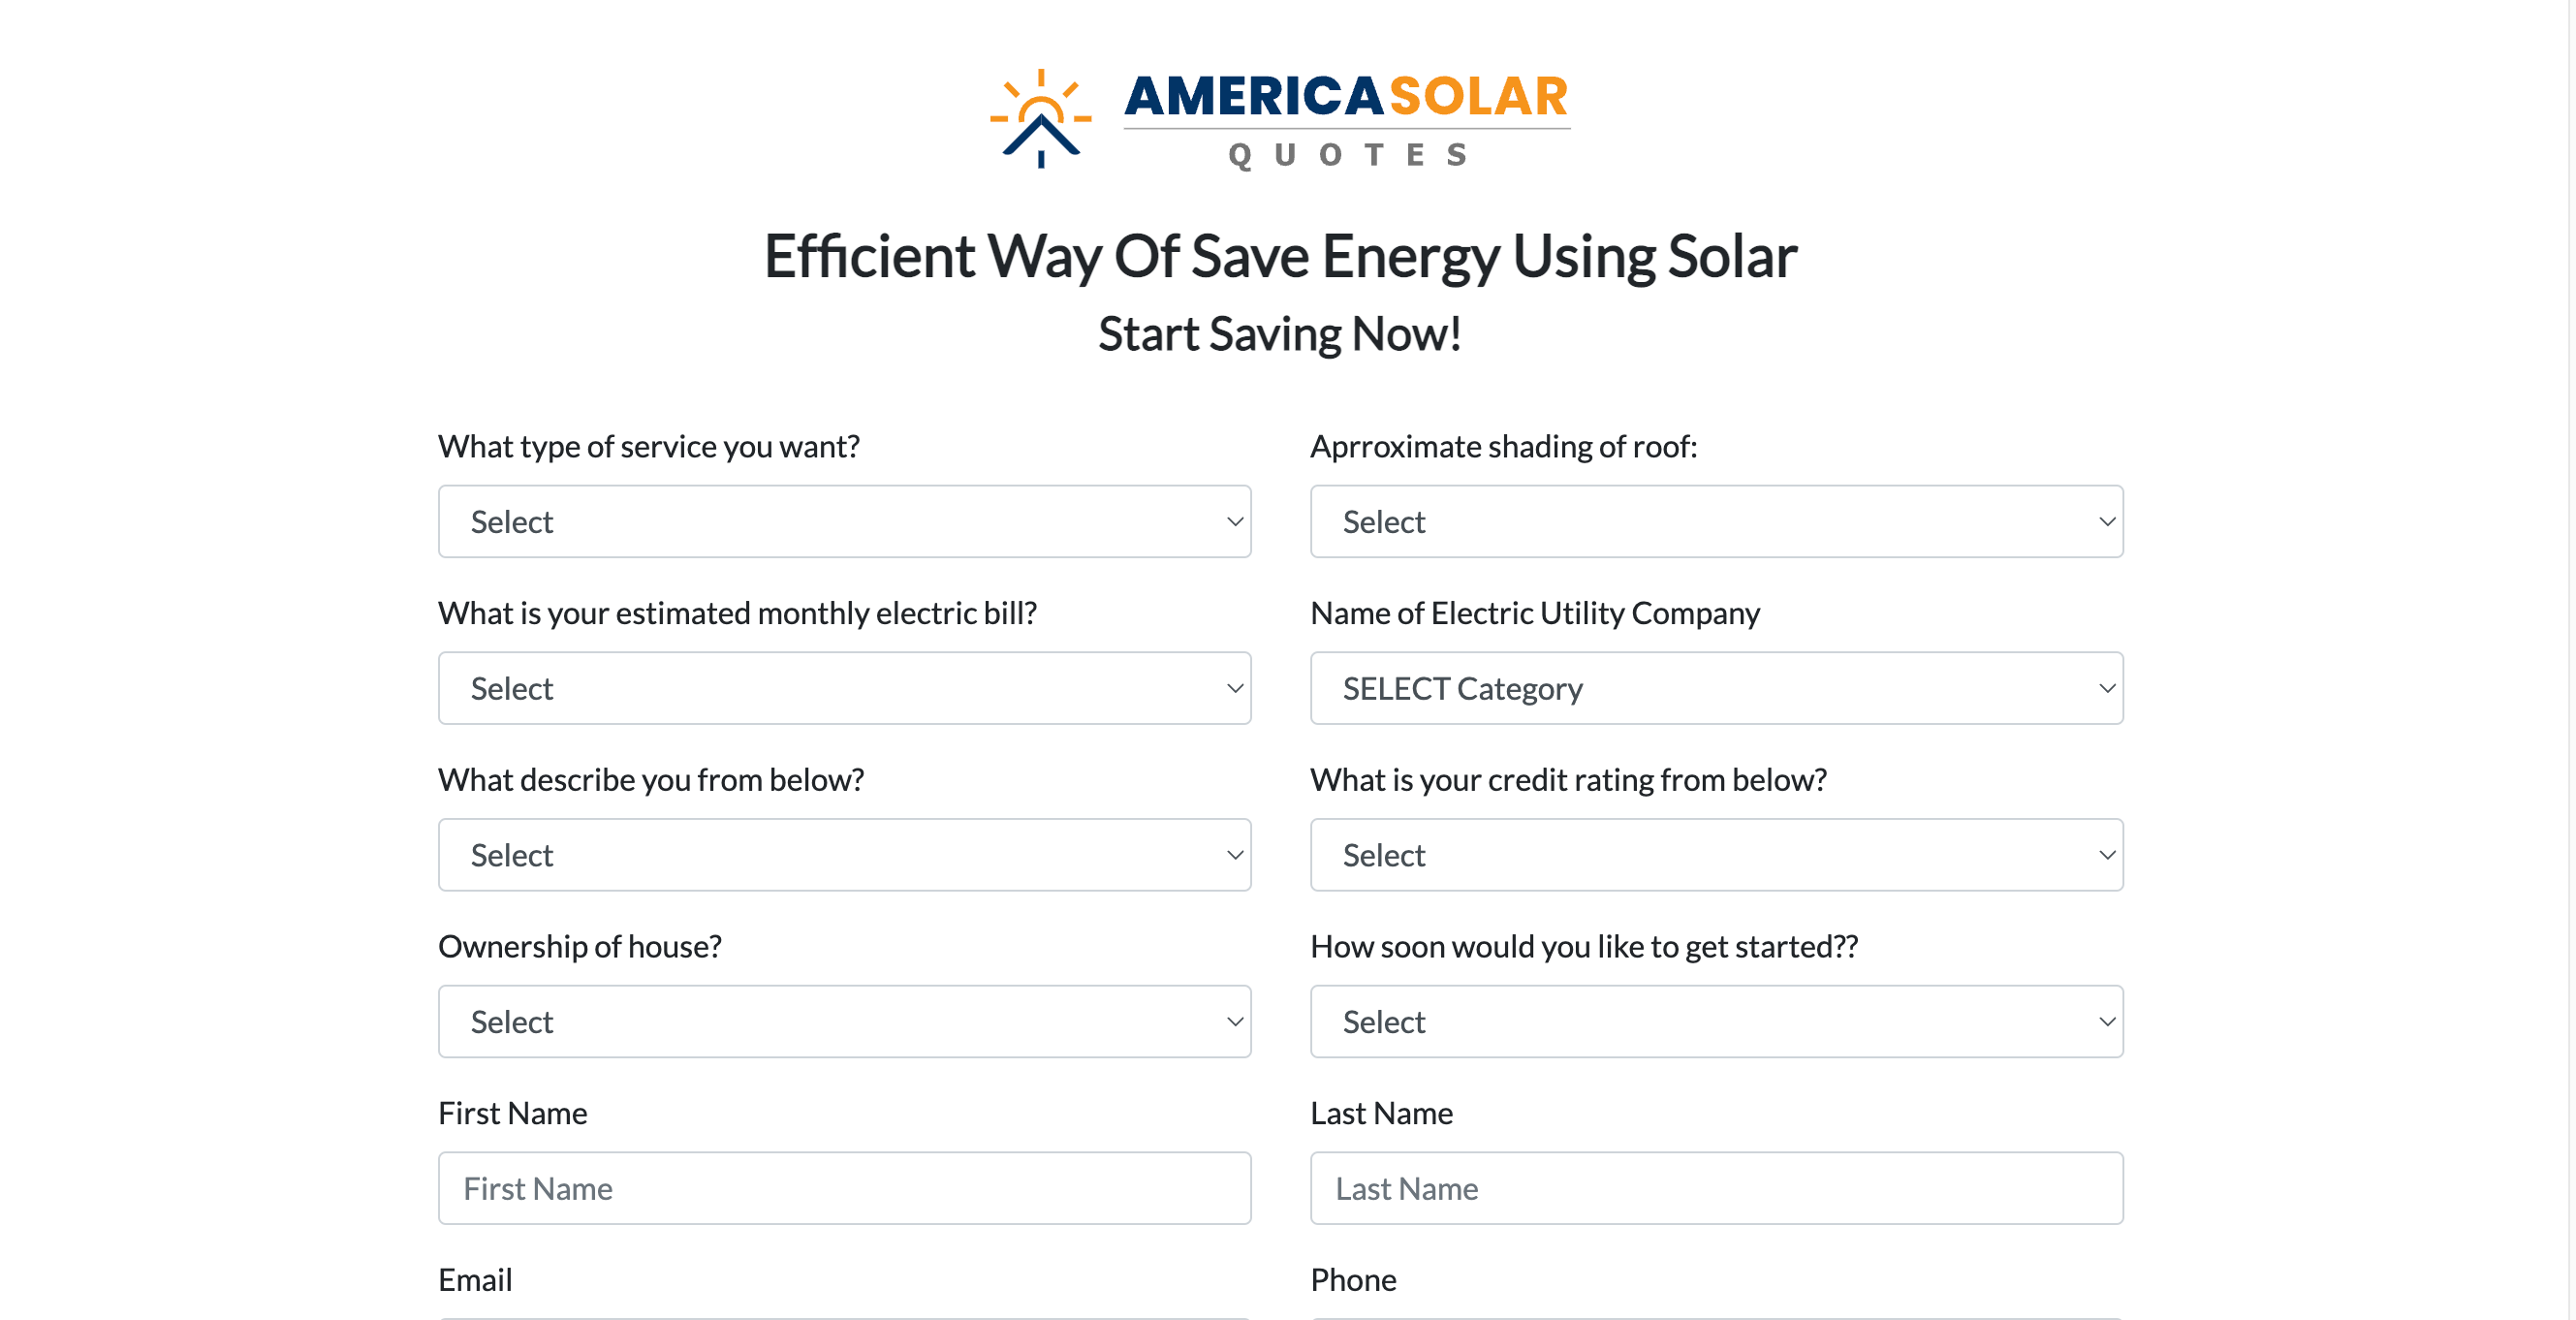This screenshot has width=2576, height=1320.
Task: Click the page vertical scrollbar on right edge
Action: pyautogui.click(x=2570, y=660)
